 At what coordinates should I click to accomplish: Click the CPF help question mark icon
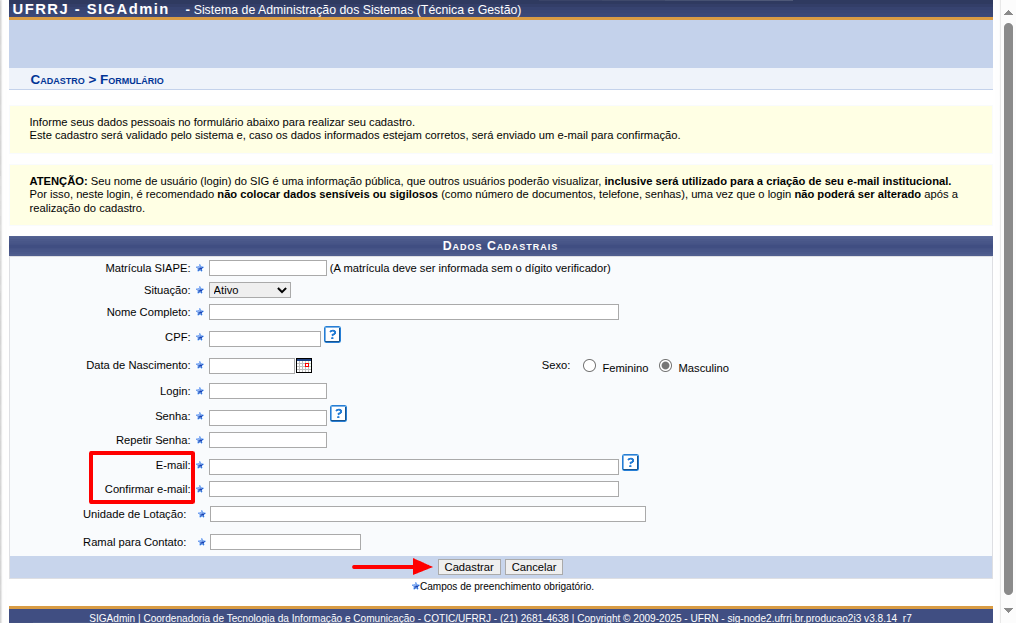coord(333,335)
